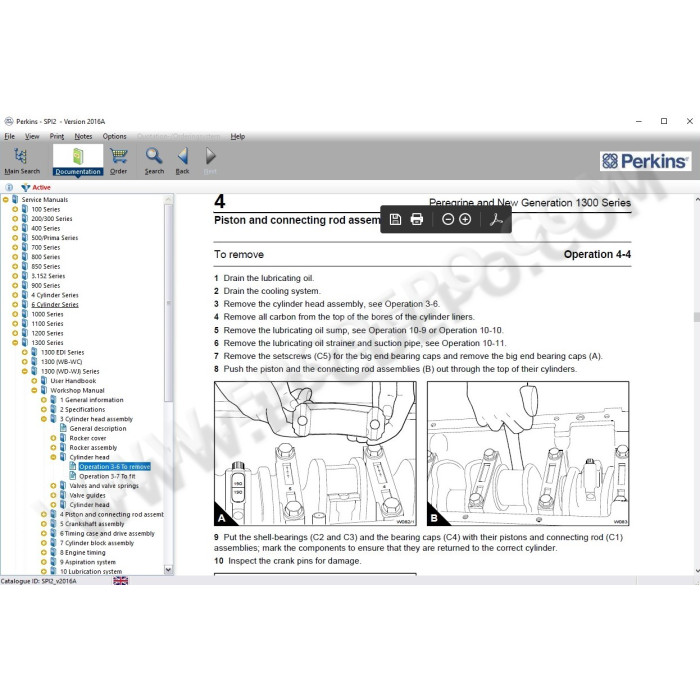Click the Catalogue ID status text
The image size is (700, 700).
click(x=38, y=581)
